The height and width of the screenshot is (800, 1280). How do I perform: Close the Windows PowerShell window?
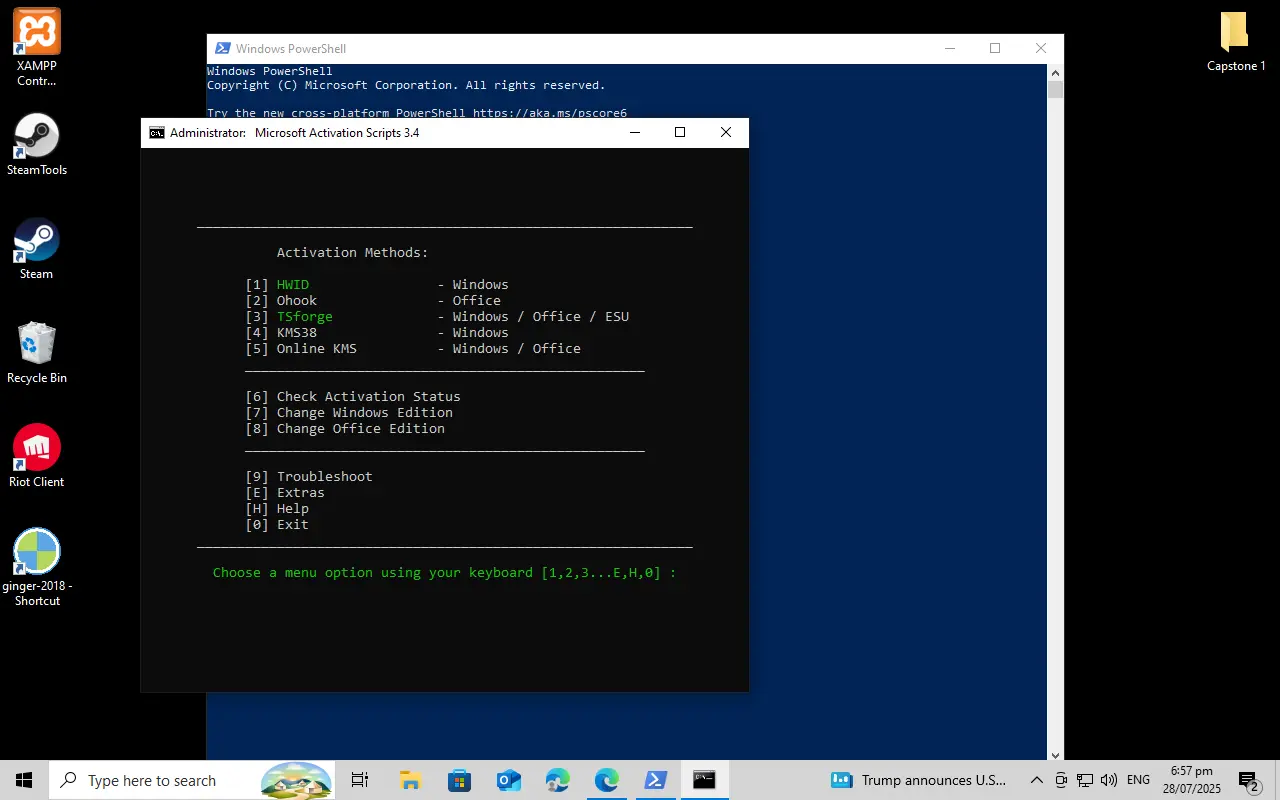[1041, 48]
